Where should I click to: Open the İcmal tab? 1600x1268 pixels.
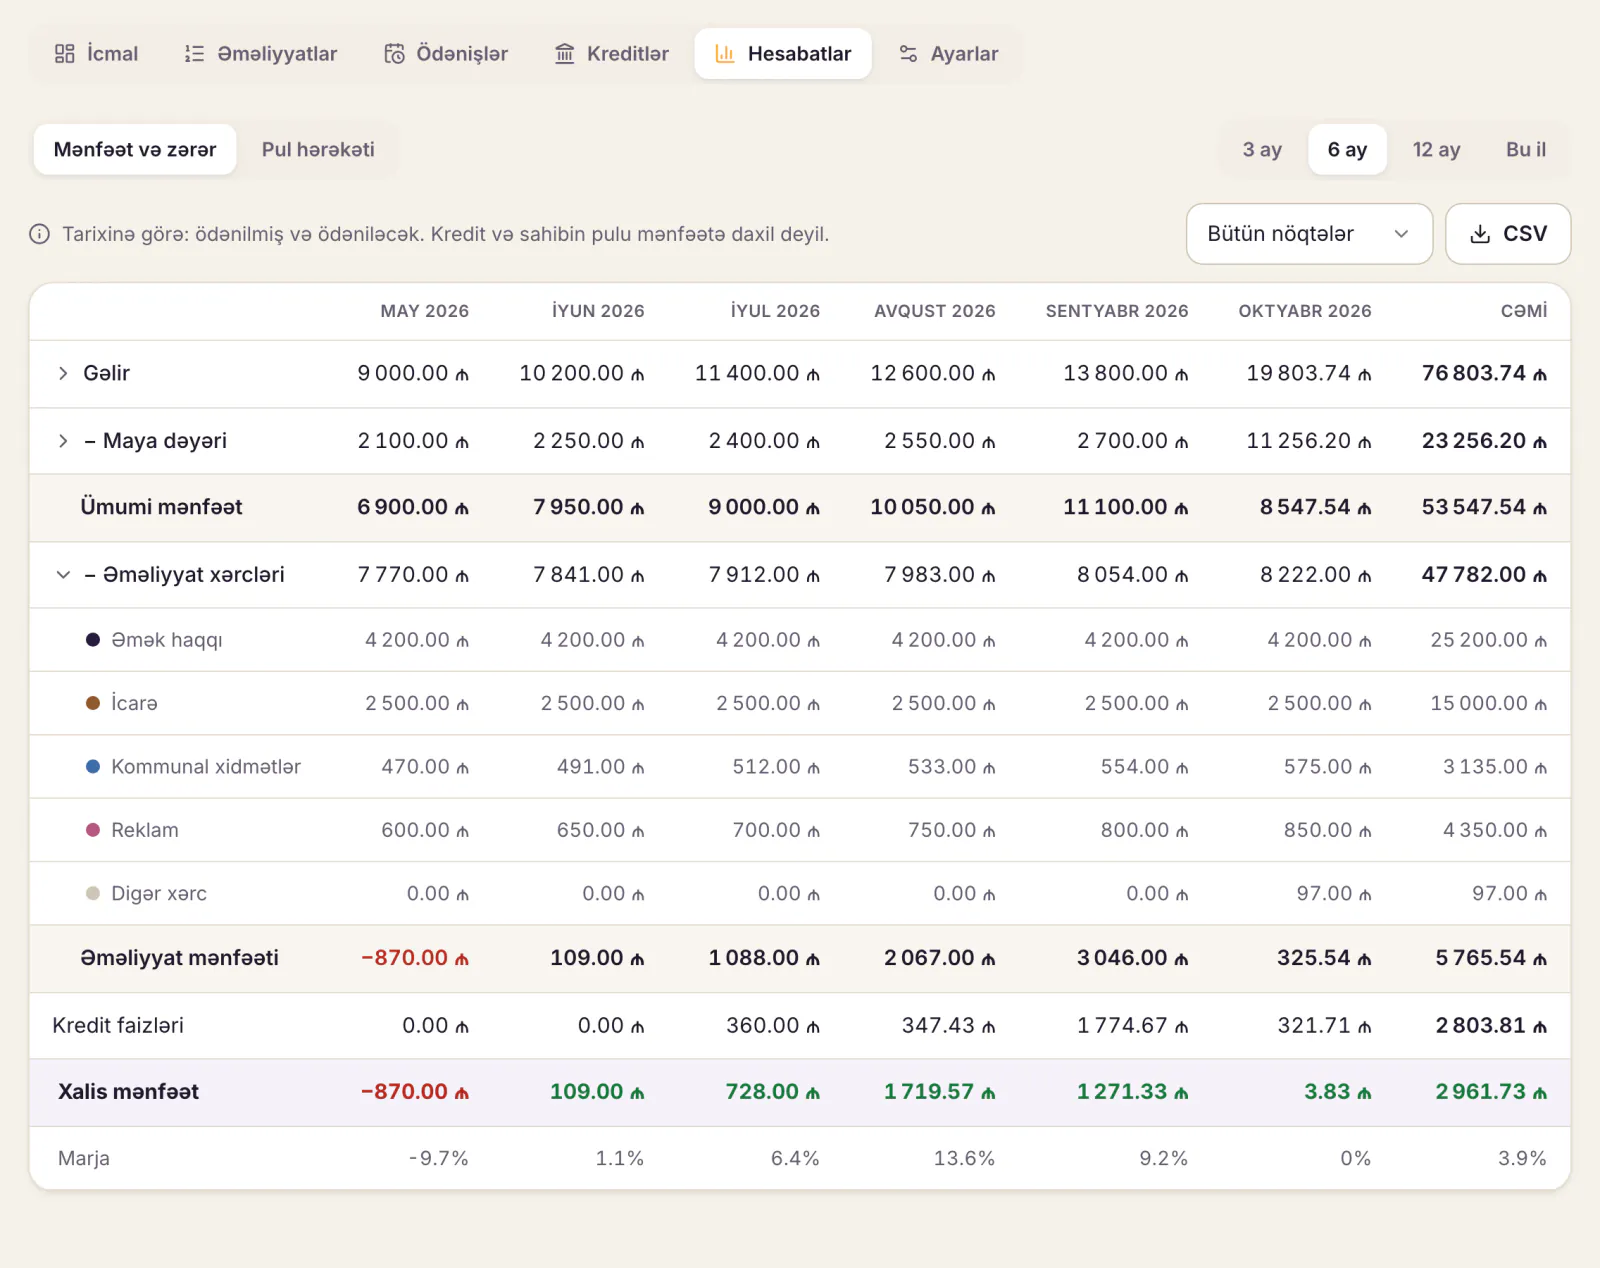tap(96, 54)
